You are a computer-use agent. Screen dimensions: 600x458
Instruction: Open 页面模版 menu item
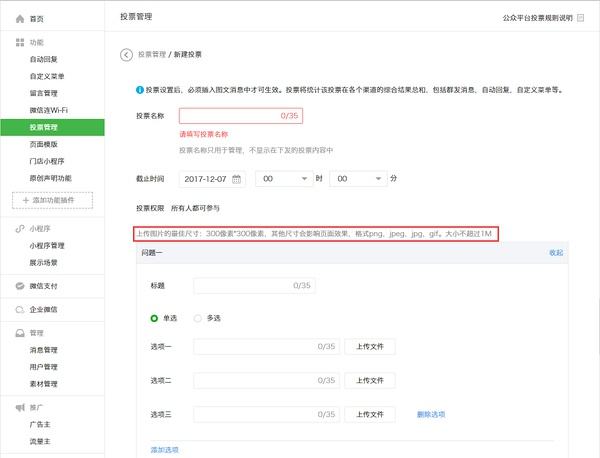[44, 144]
